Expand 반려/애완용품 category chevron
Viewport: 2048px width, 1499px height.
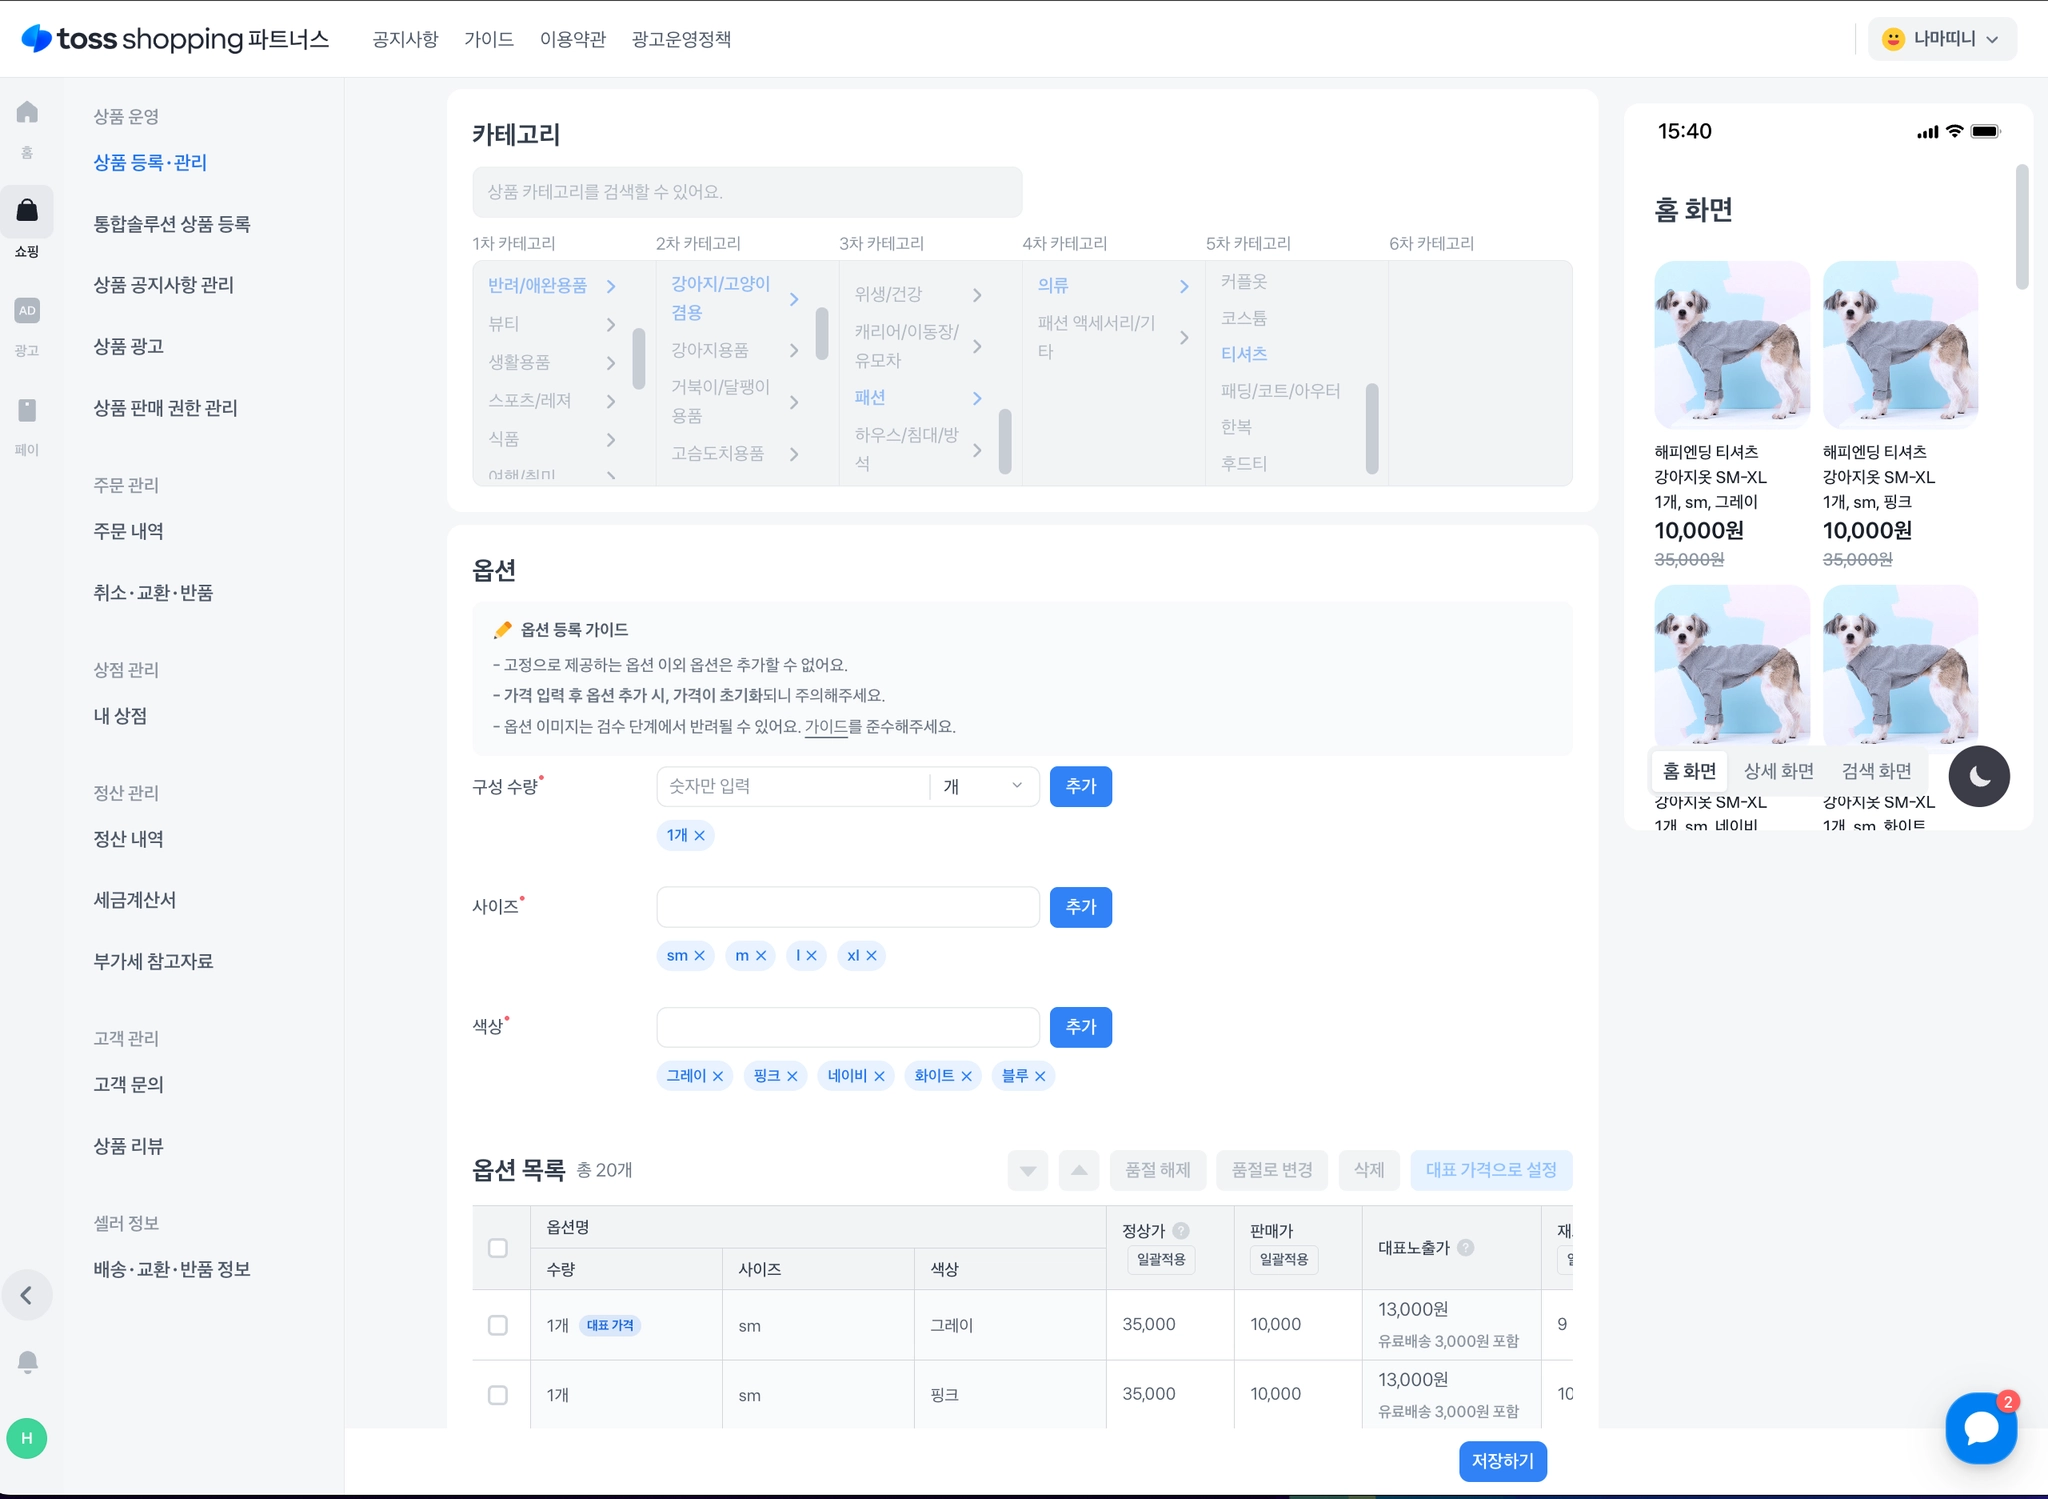pos(611,286)
